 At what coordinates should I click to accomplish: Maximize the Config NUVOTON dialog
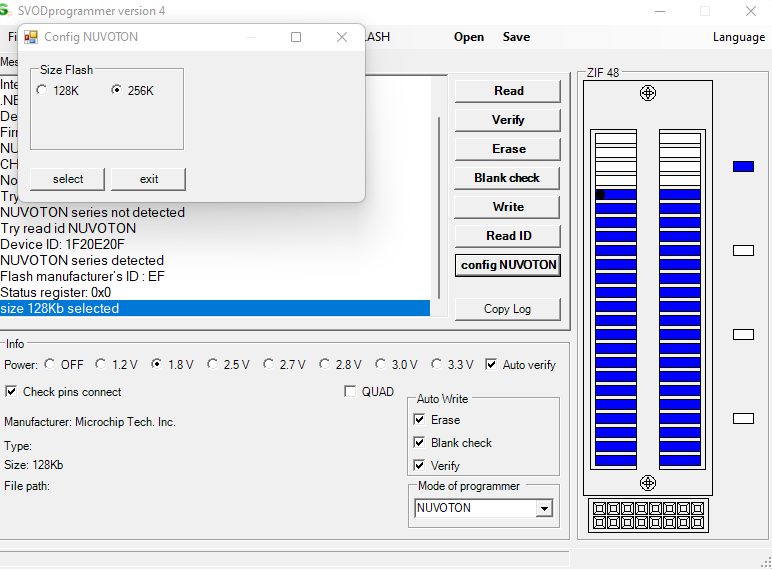coord(296,37)
